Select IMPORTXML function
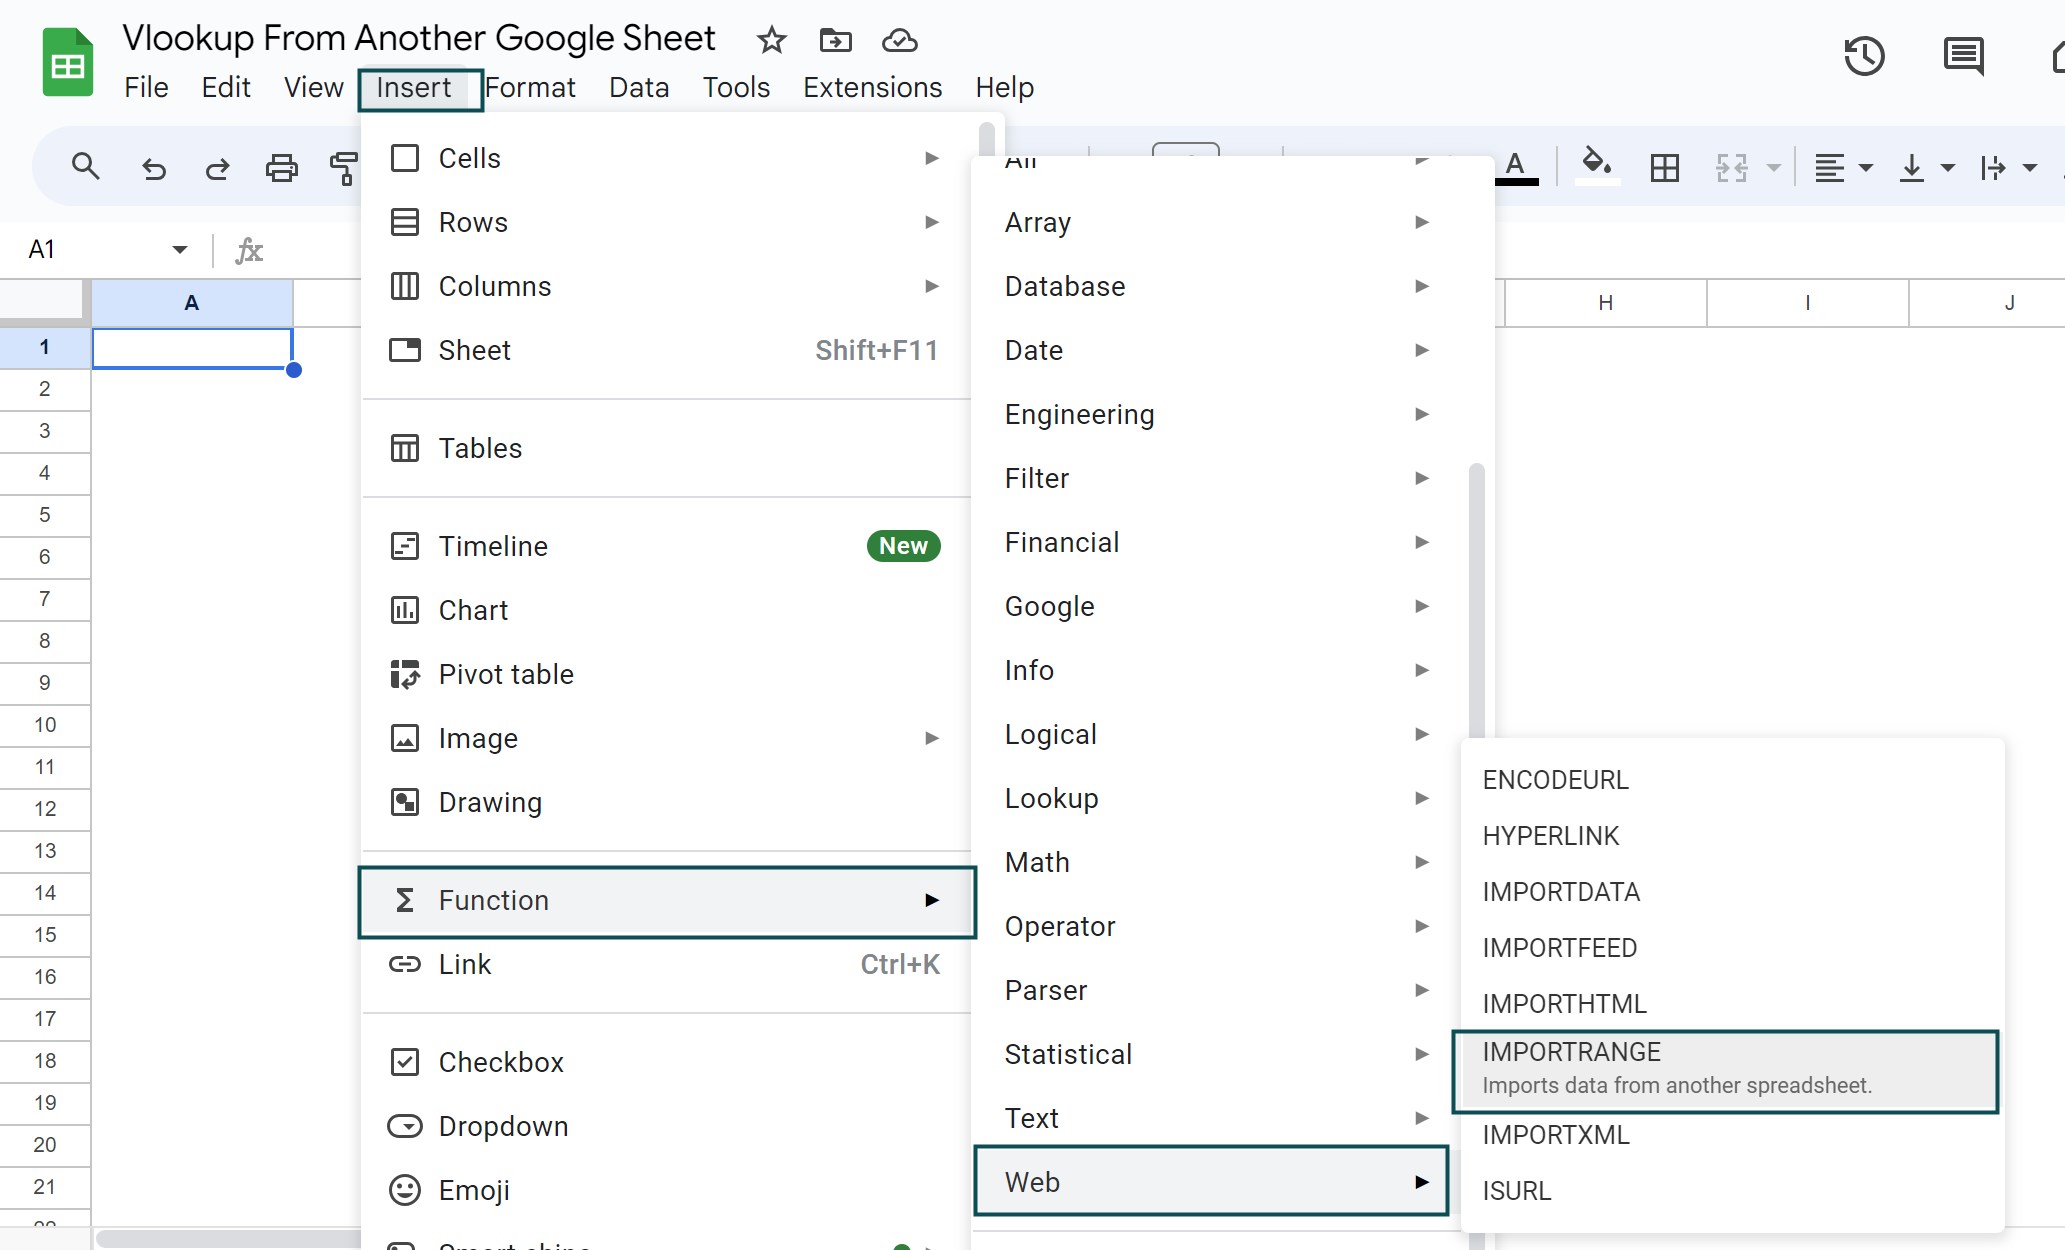The image size is (2065, 1250). (x=1732, y=1135)
